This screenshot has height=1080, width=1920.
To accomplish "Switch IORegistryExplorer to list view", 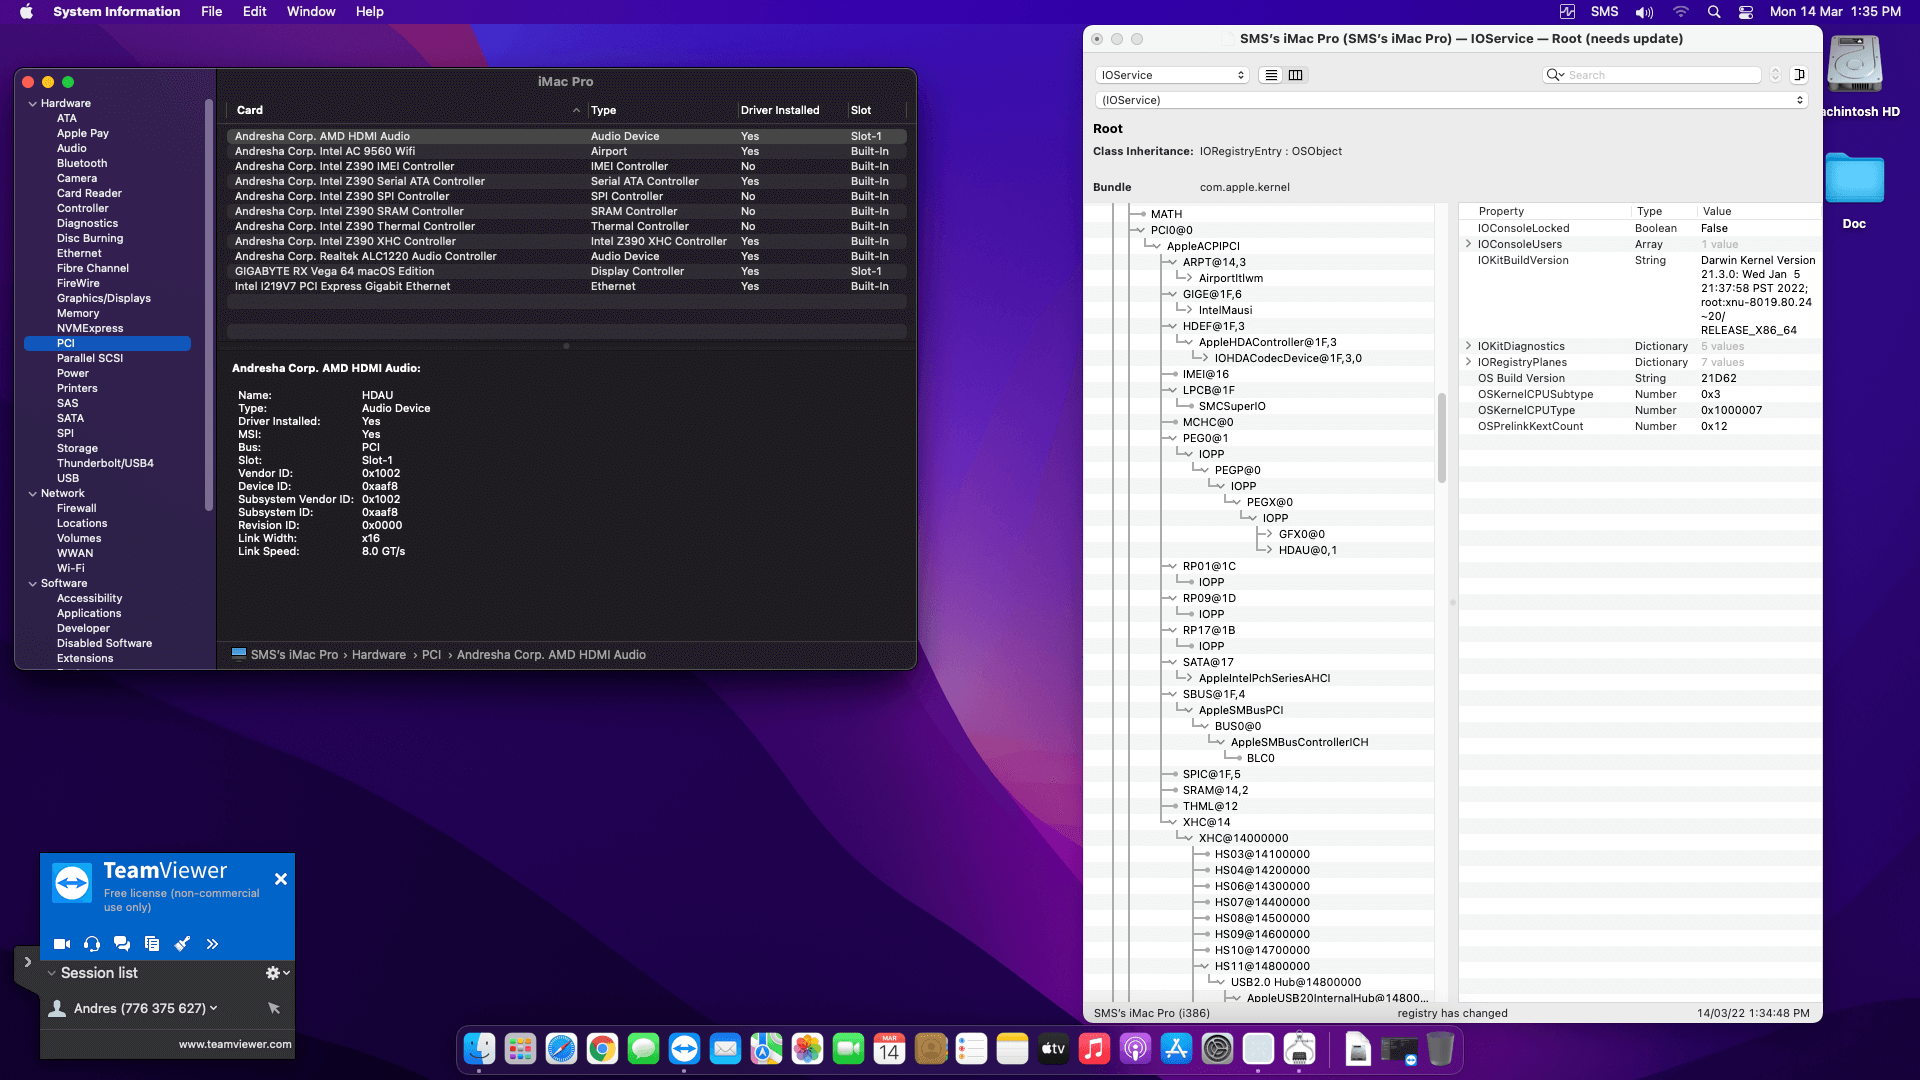I will click(1271, 75).
